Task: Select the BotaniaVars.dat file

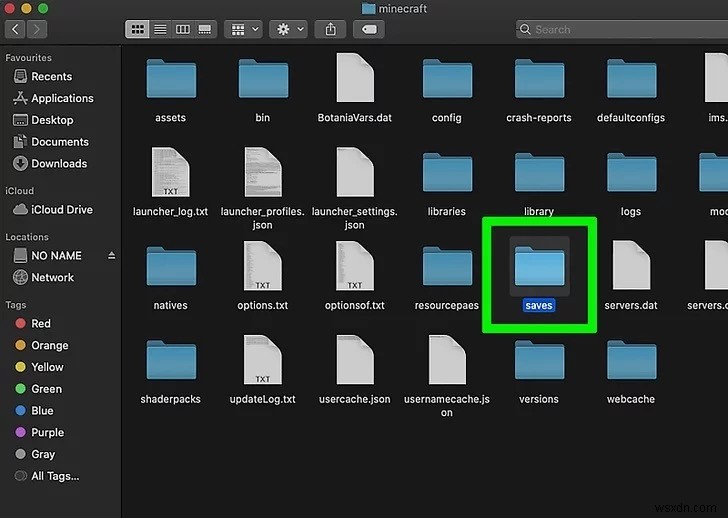Action: click(355, 78)
